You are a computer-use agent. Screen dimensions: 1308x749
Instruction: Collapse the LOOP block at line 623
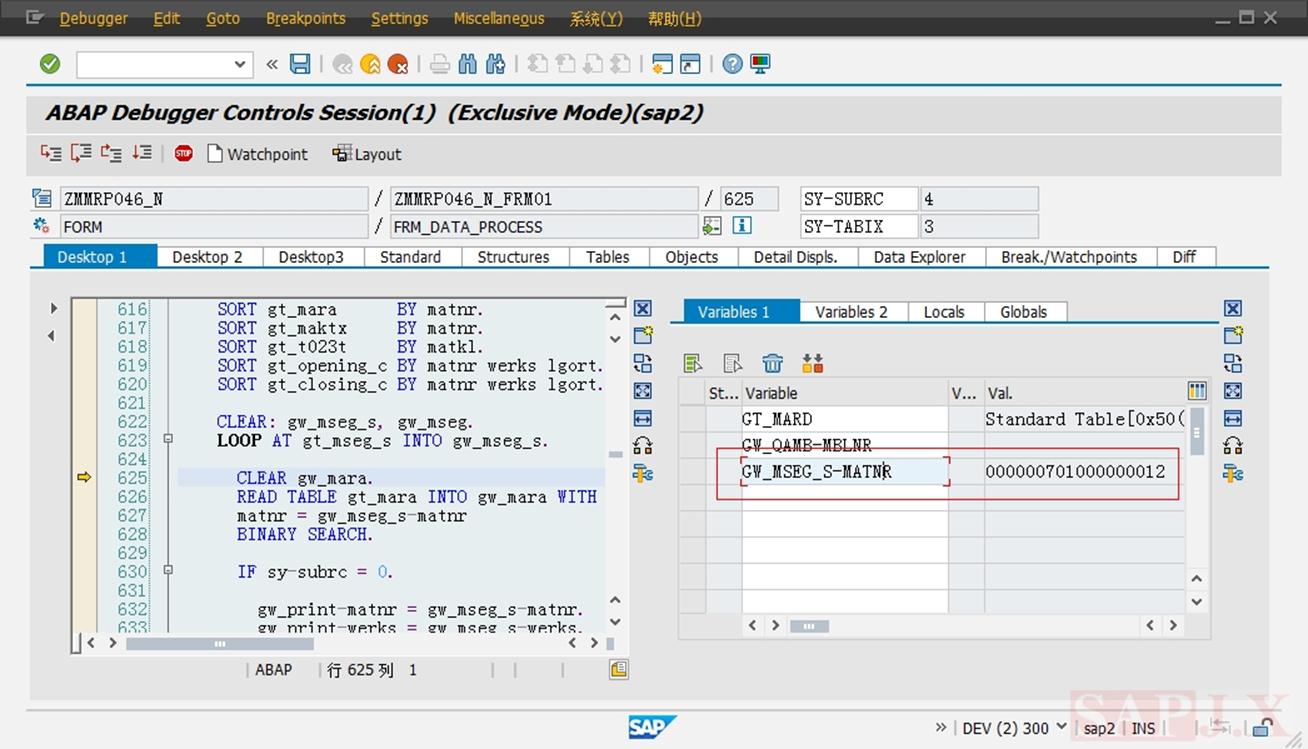coord(168,439)
